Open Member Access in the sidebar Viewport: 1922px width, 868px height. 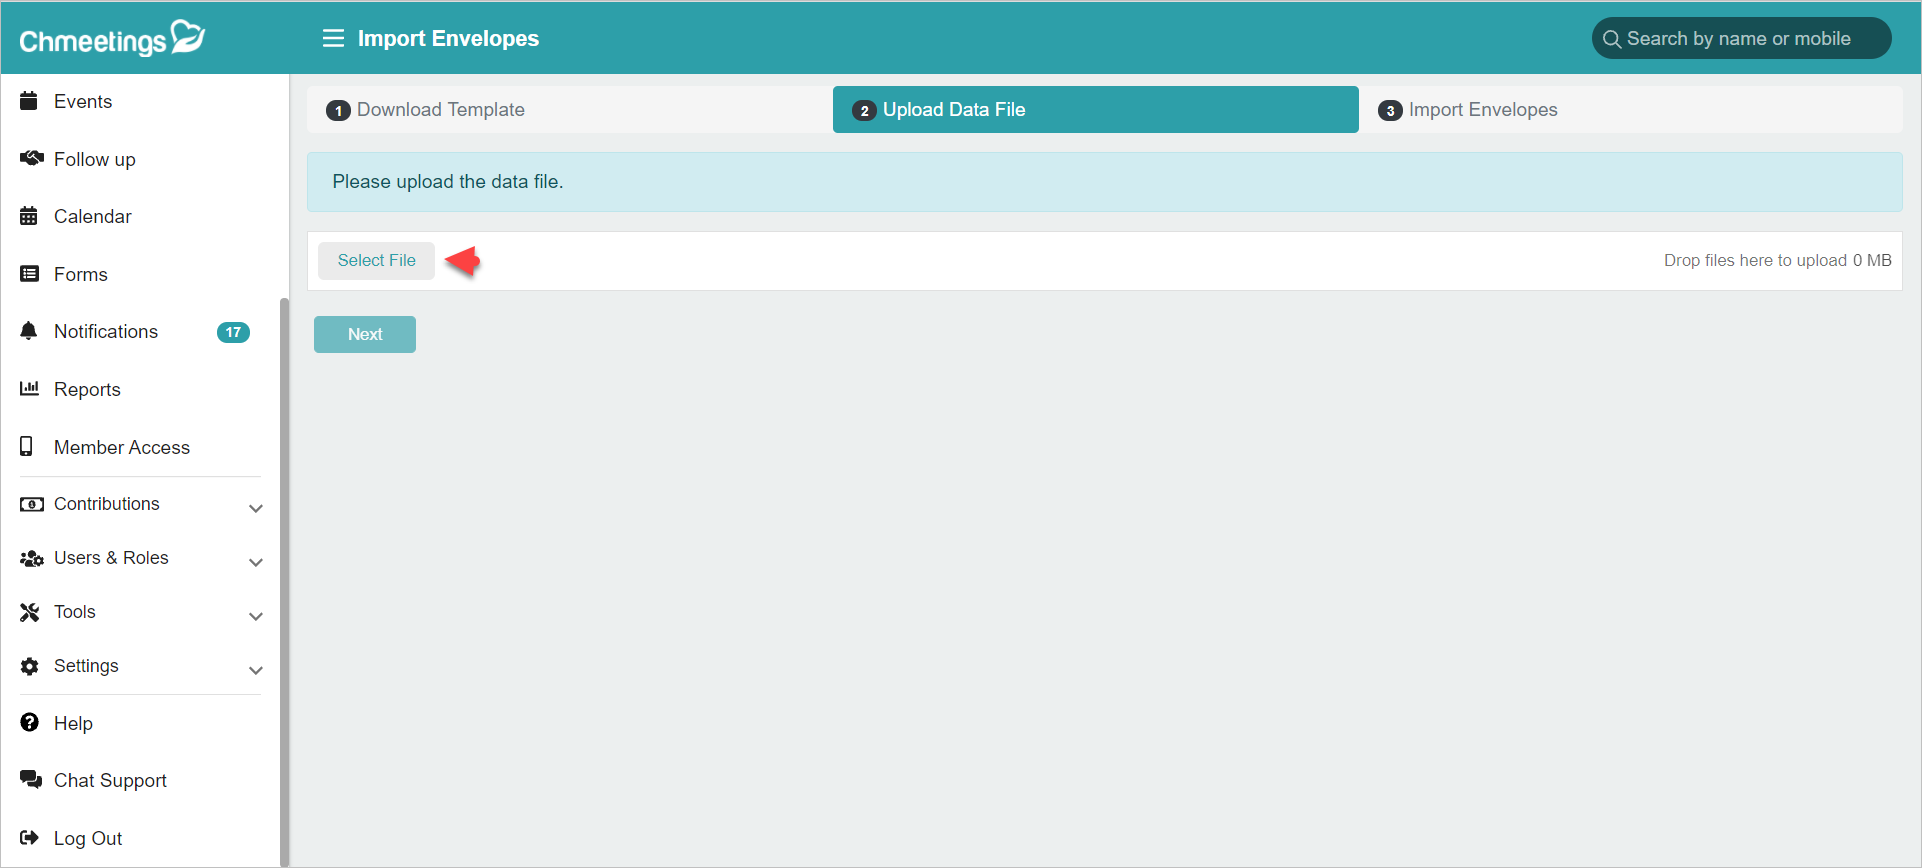(122, 447)
